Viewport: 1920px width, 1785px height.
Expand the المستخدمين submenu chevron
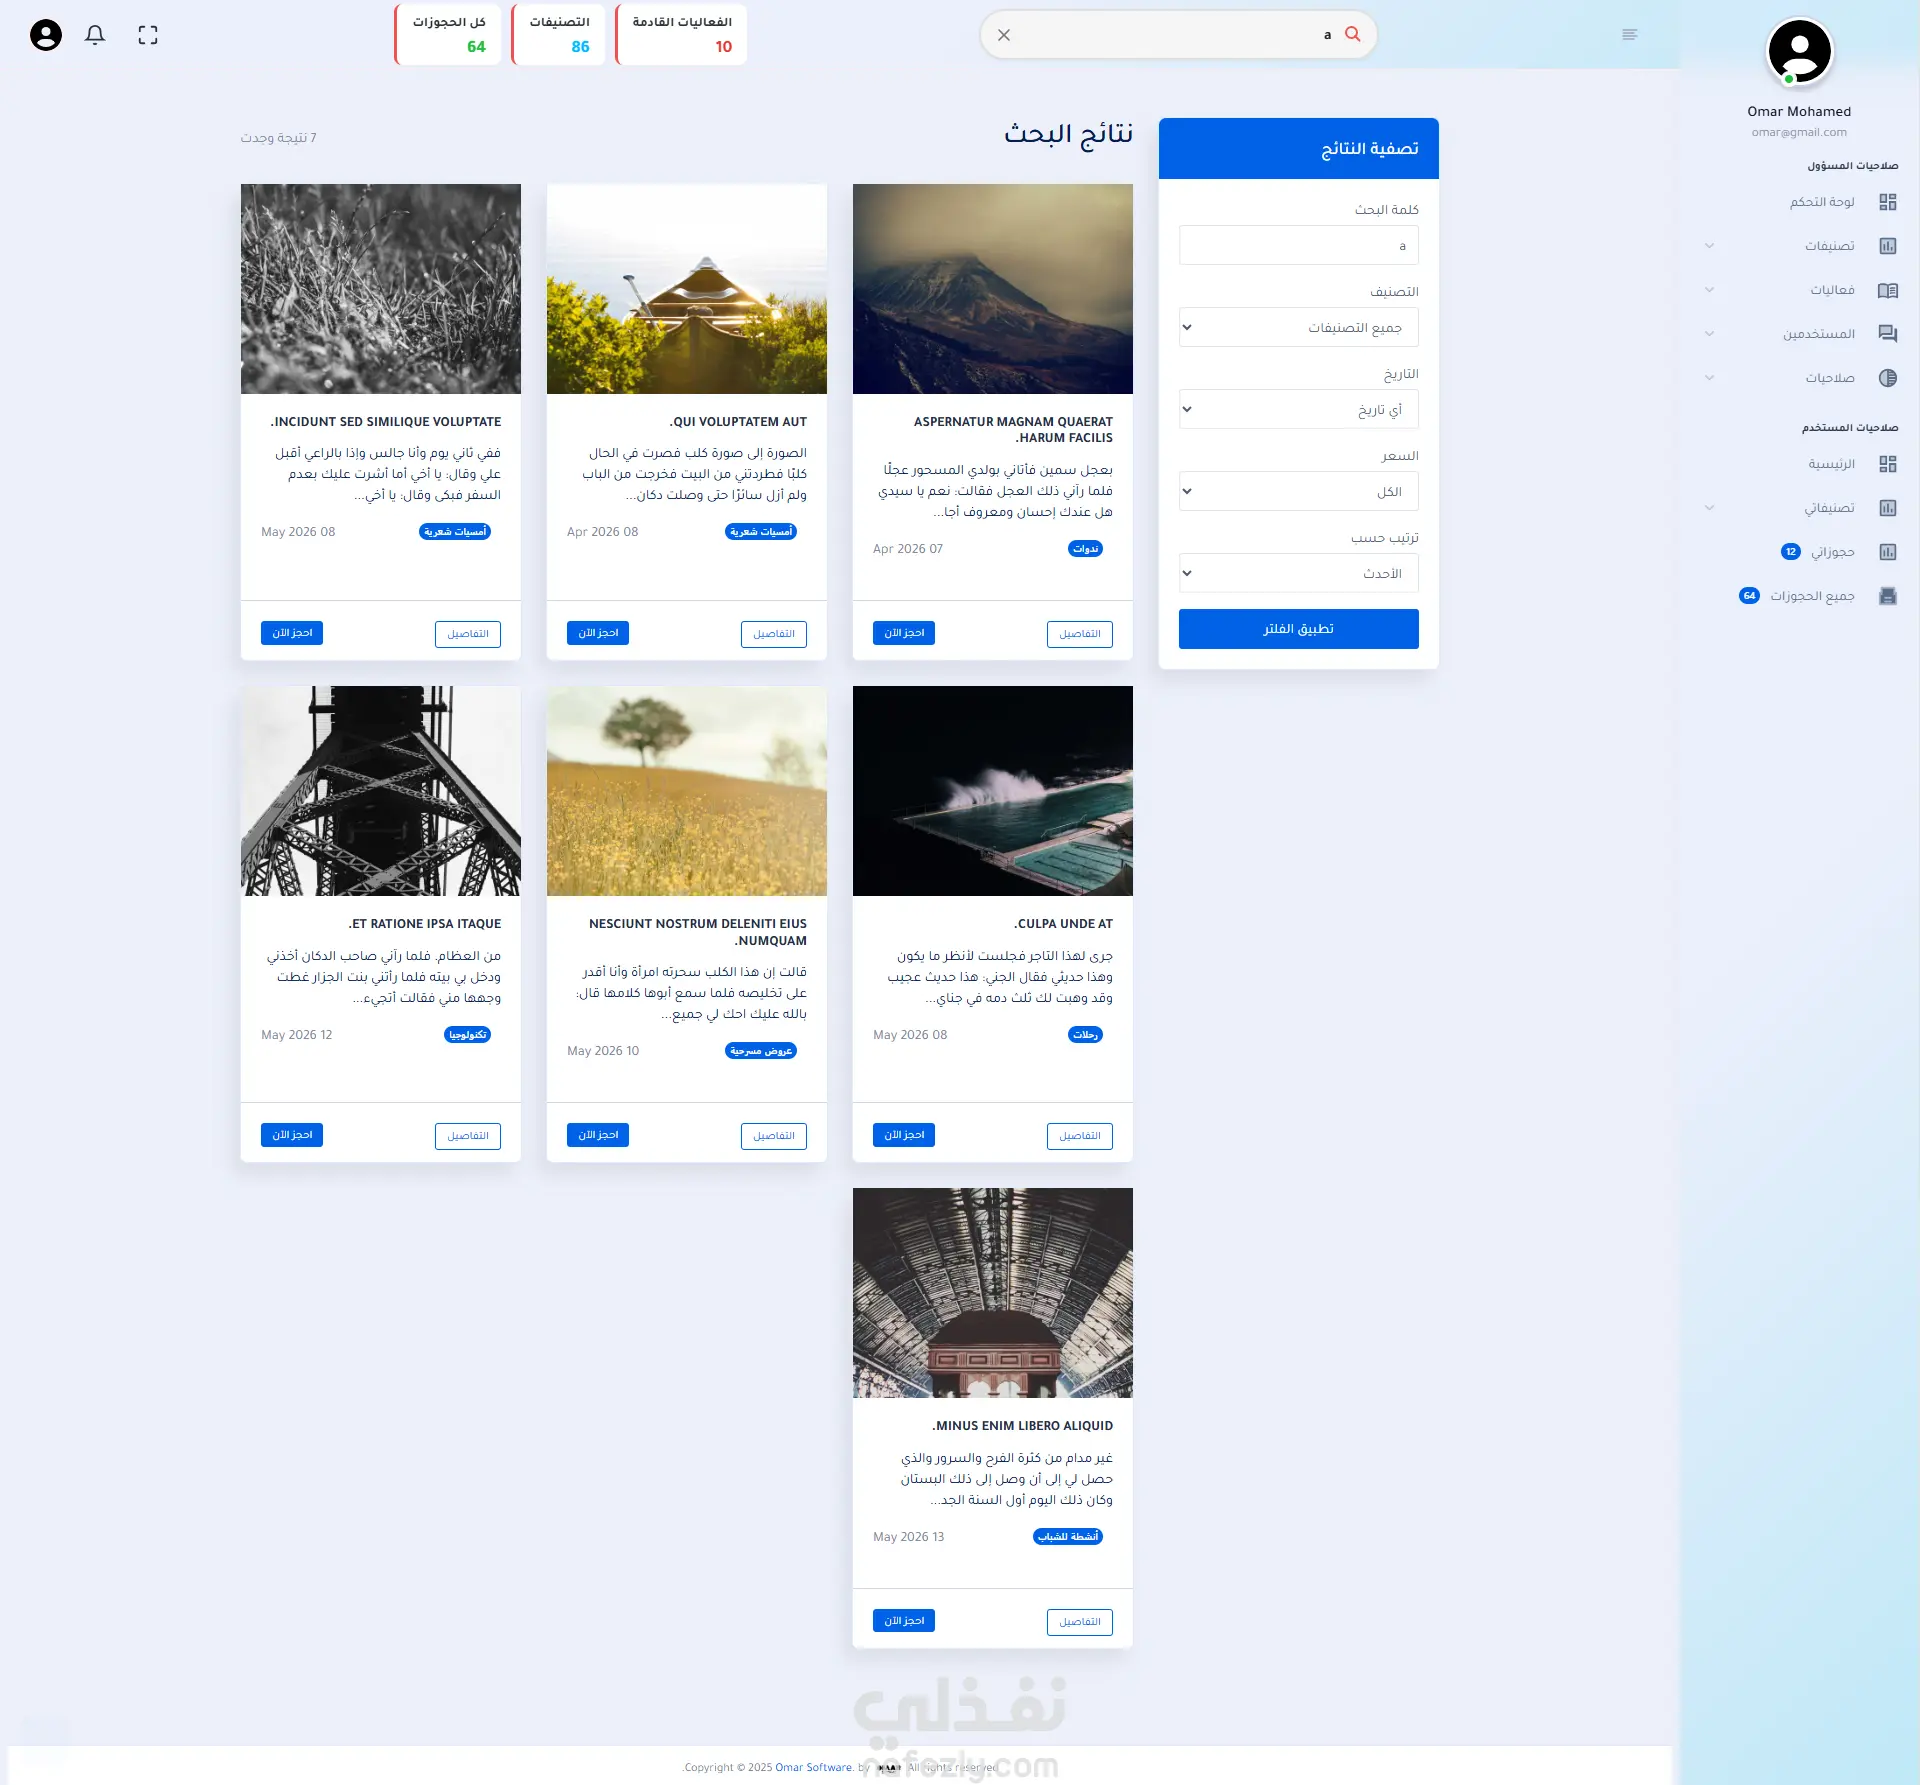[x=1709, y=334]
